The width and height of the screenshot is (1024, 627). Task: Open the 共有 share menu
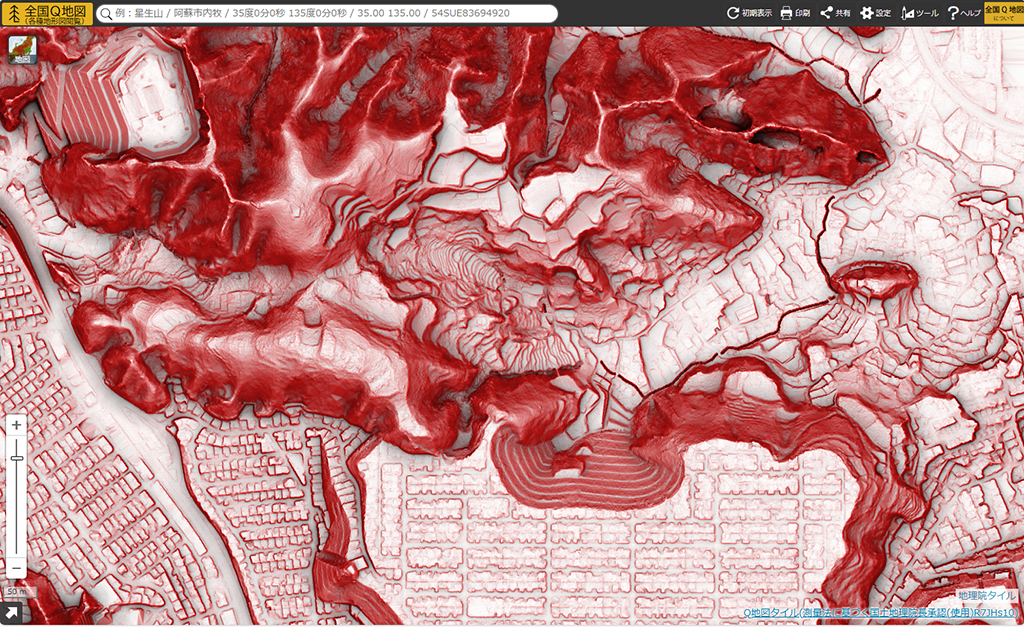pyautogui.click(x=836, y=13)
